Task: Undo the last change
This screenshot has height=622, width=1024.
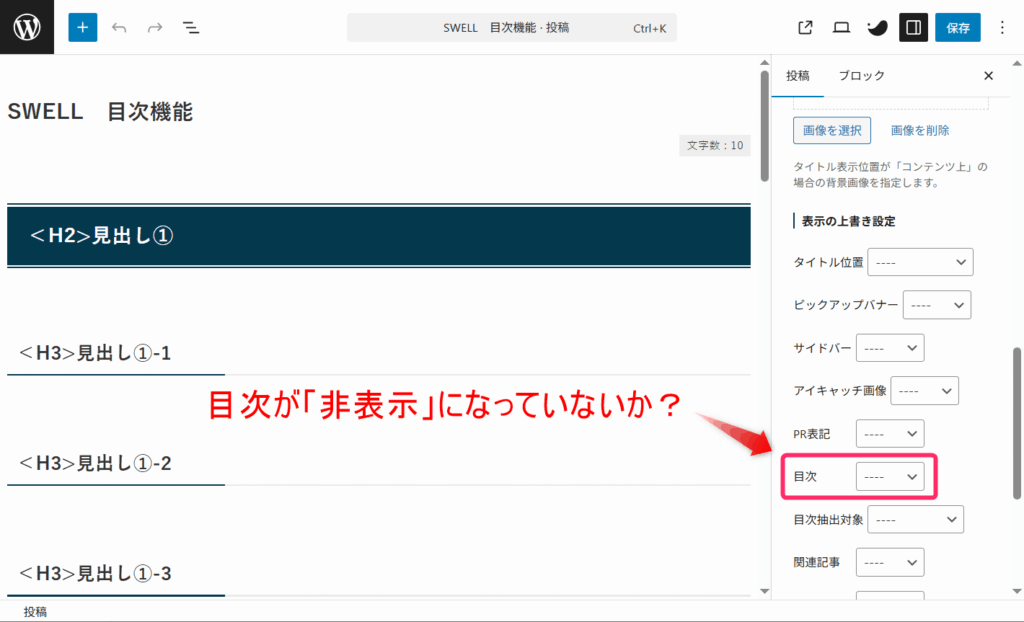Action: [x=119, y=27]
